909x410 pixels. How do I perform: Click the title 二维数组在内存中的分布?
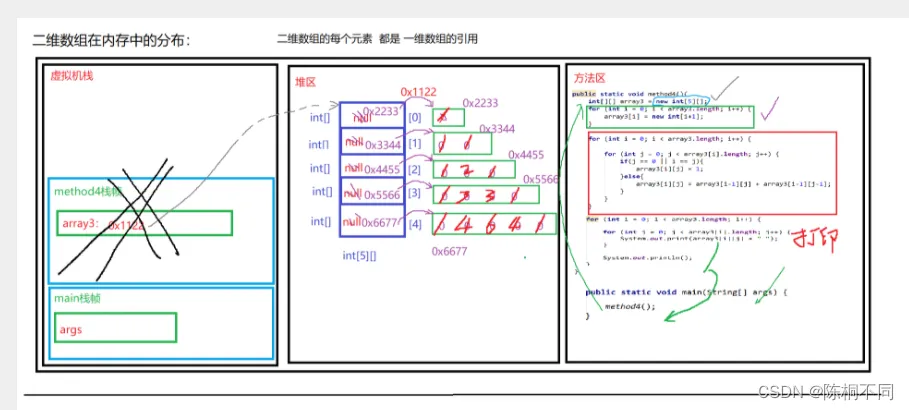pos(111,41)
